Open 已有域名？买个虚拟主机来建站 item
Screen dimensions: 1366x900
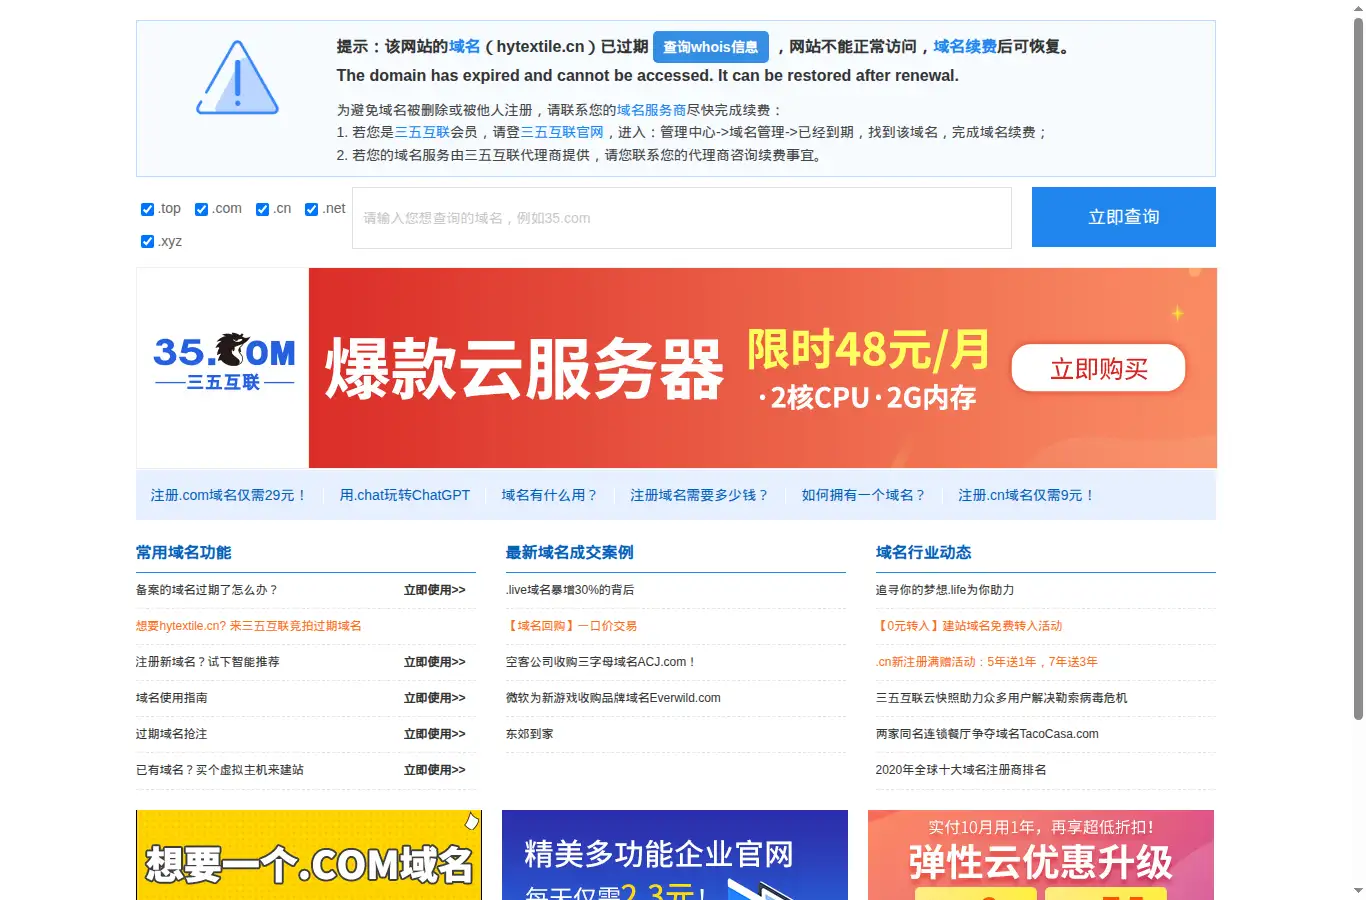point(220,770)
